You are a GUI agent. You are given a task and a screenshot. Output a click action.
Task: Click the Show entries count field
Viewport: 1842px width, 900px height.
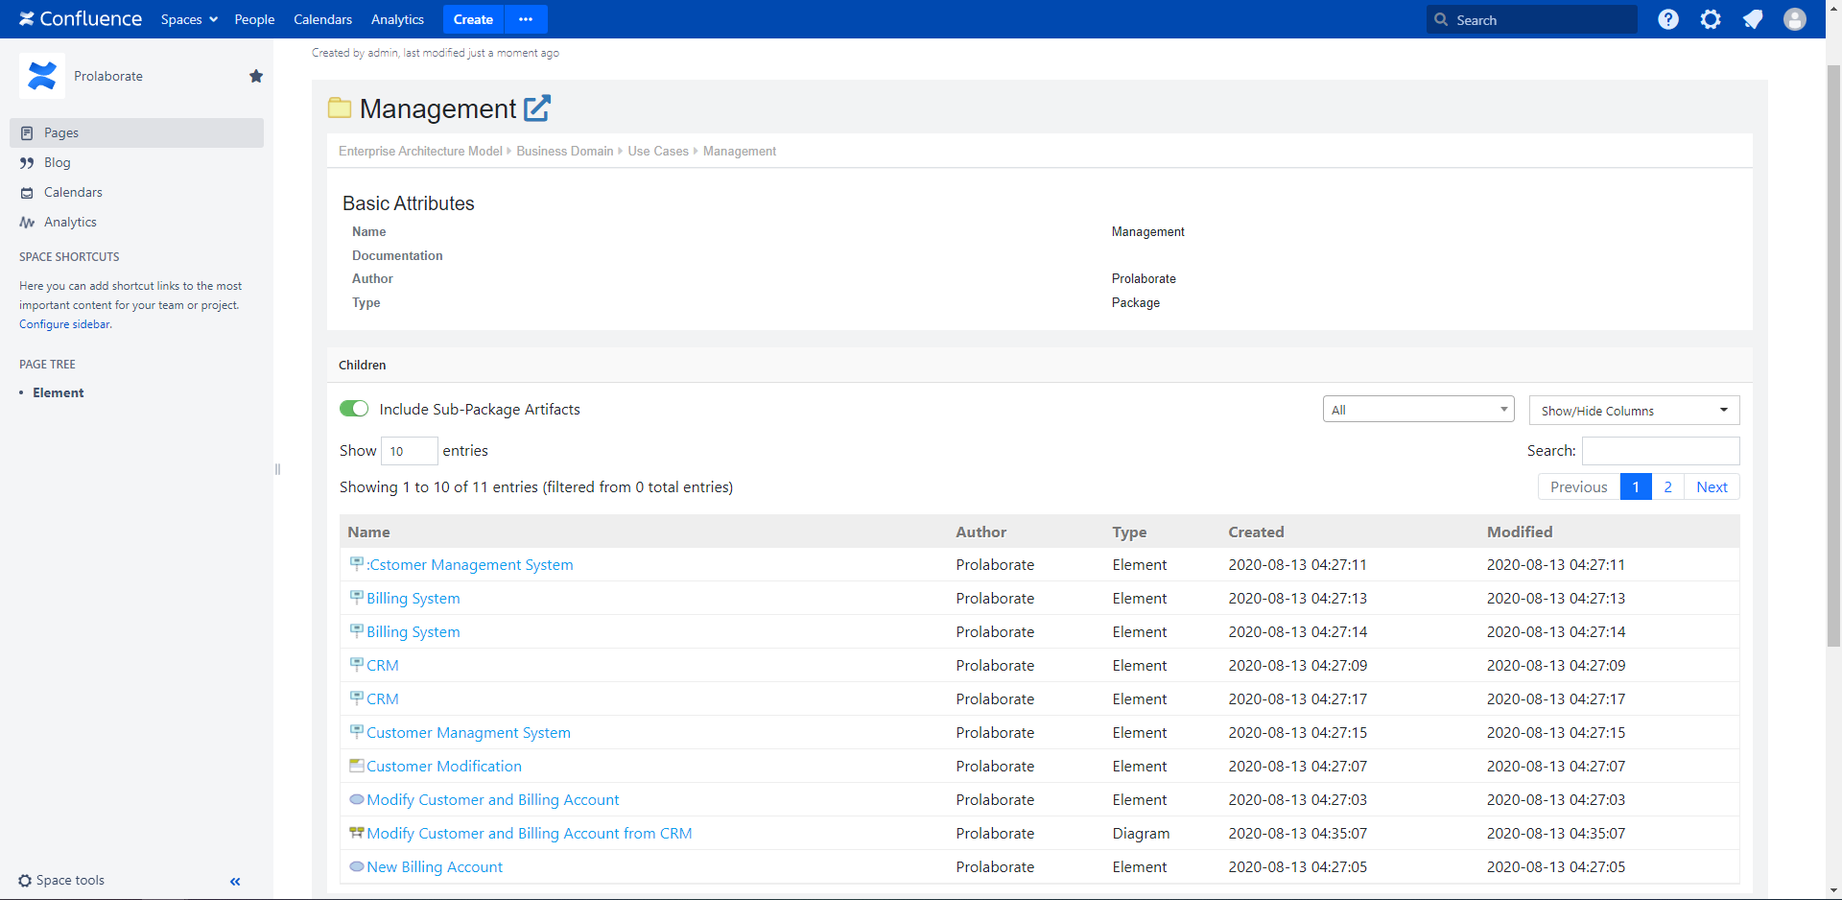409,451
